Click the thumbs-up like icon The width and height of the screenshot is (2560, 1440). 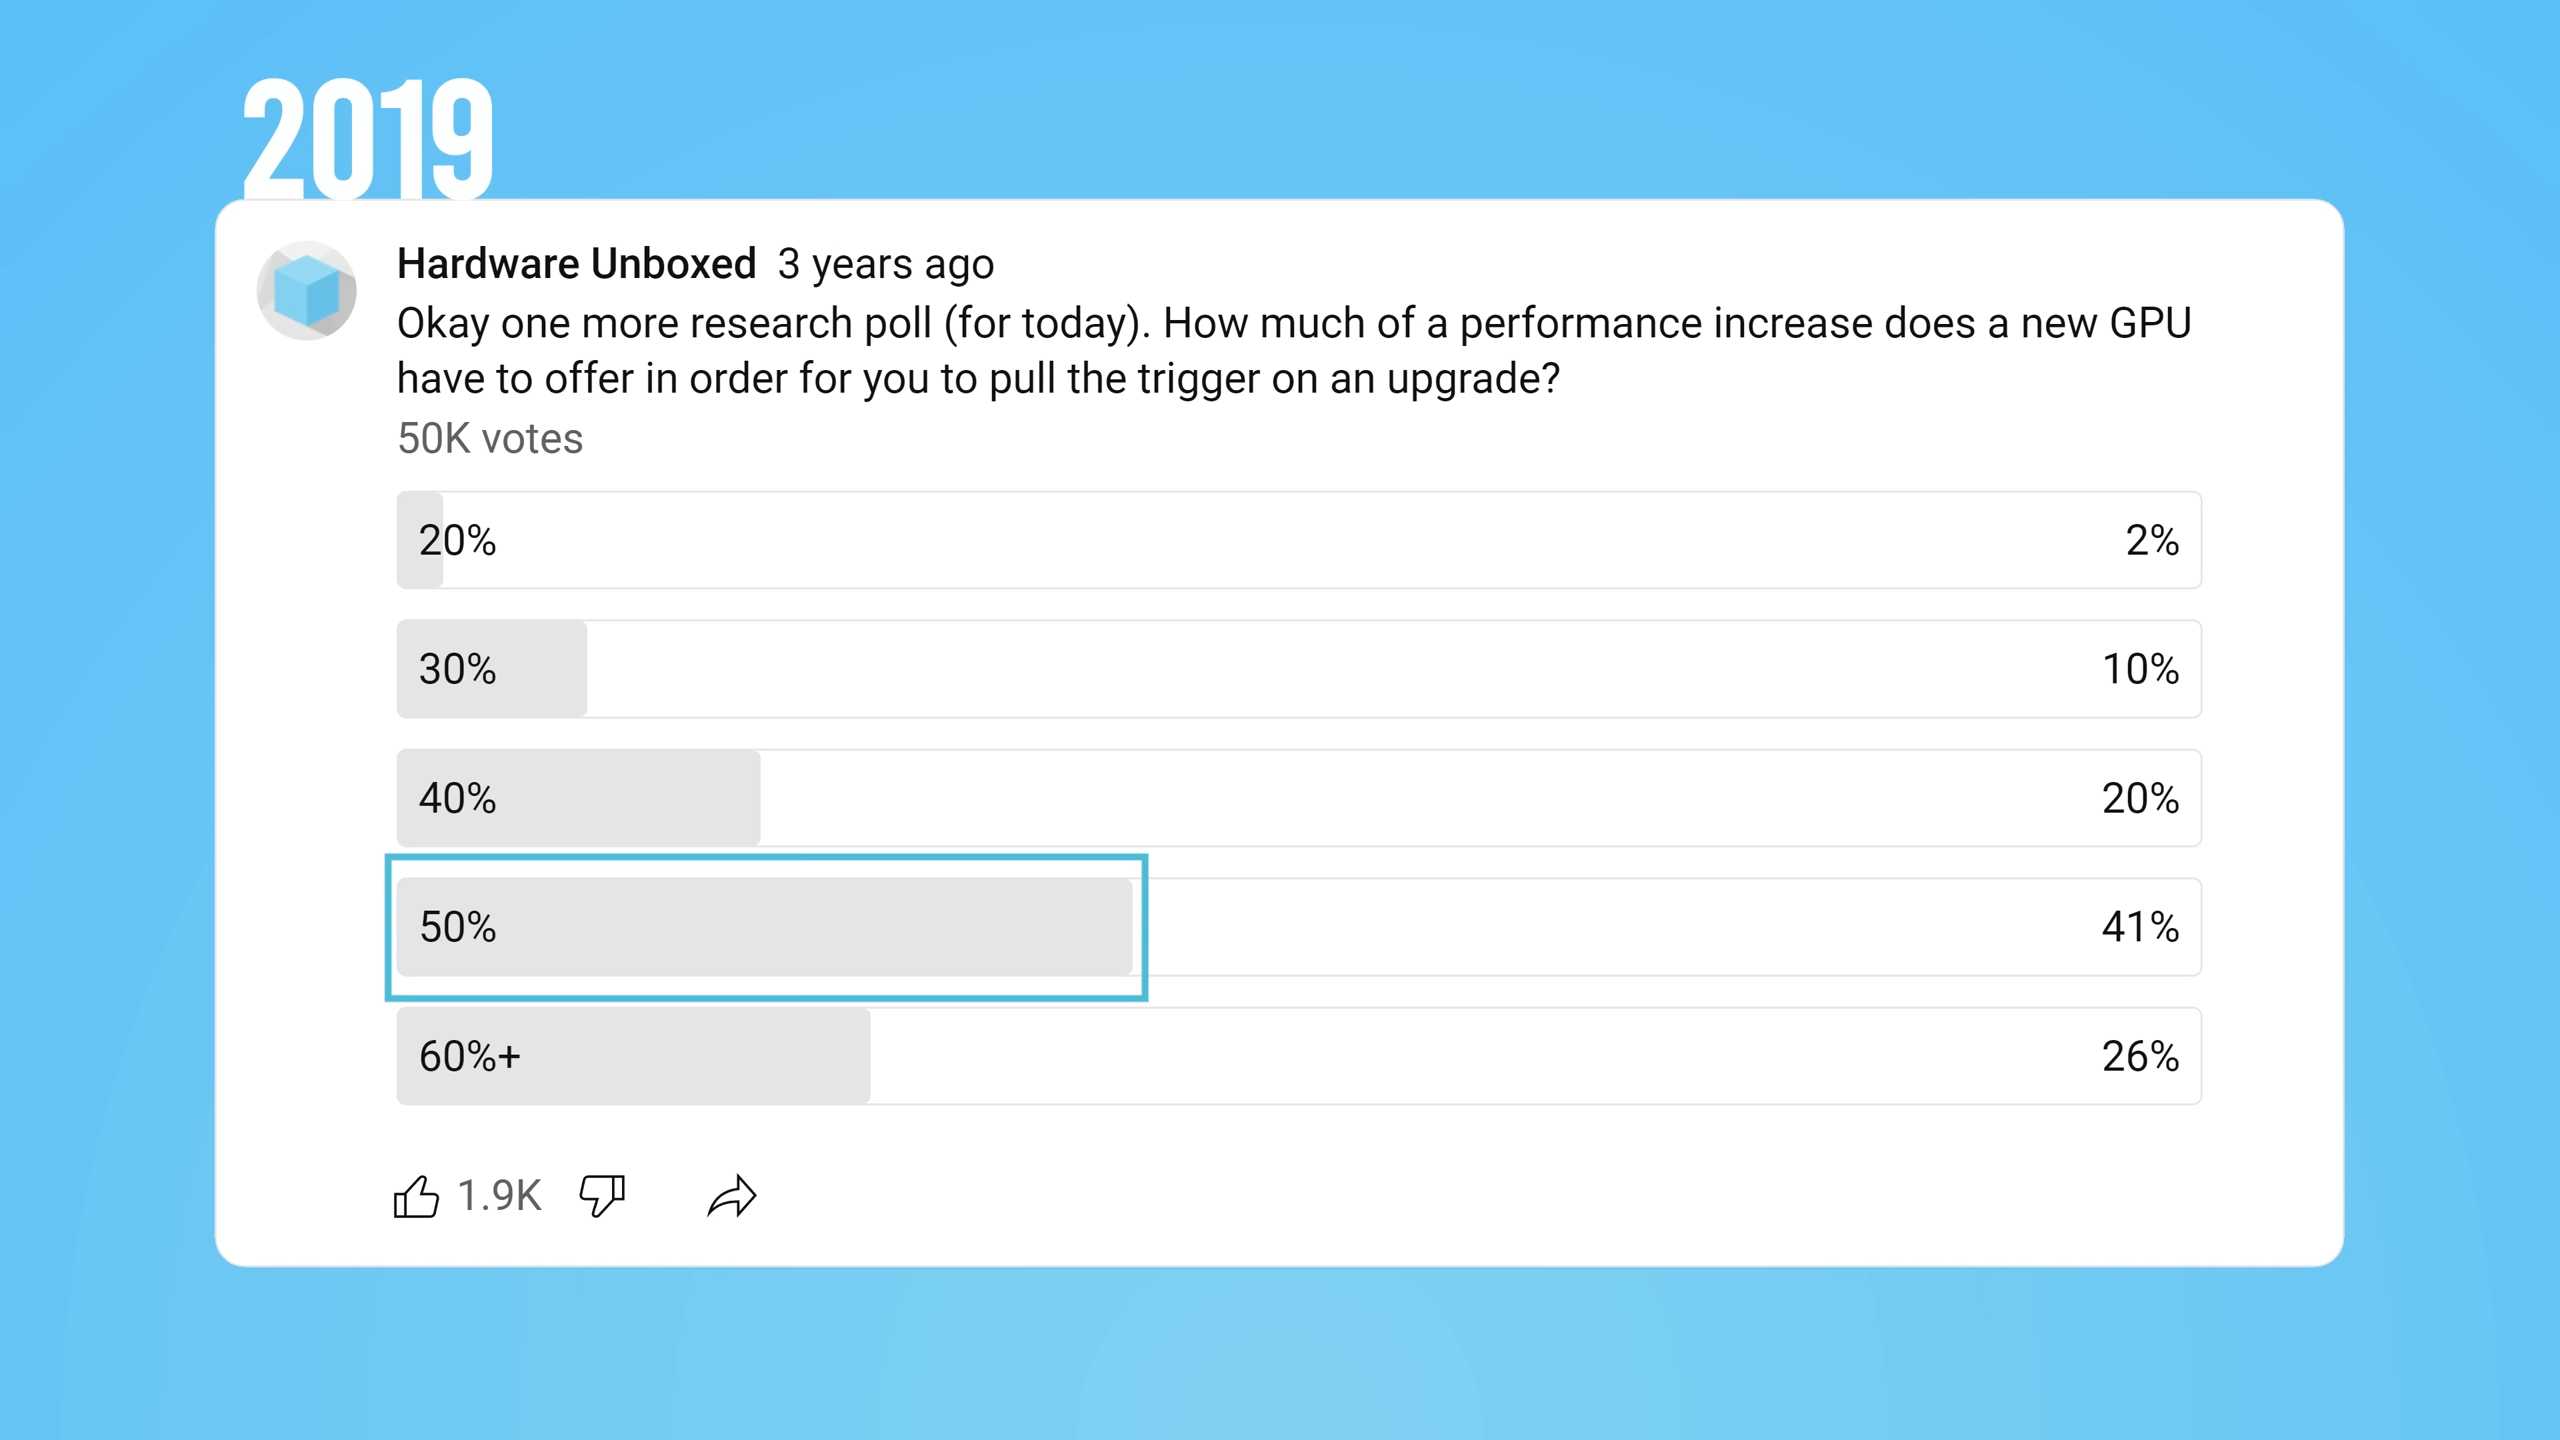[416, 1196]
